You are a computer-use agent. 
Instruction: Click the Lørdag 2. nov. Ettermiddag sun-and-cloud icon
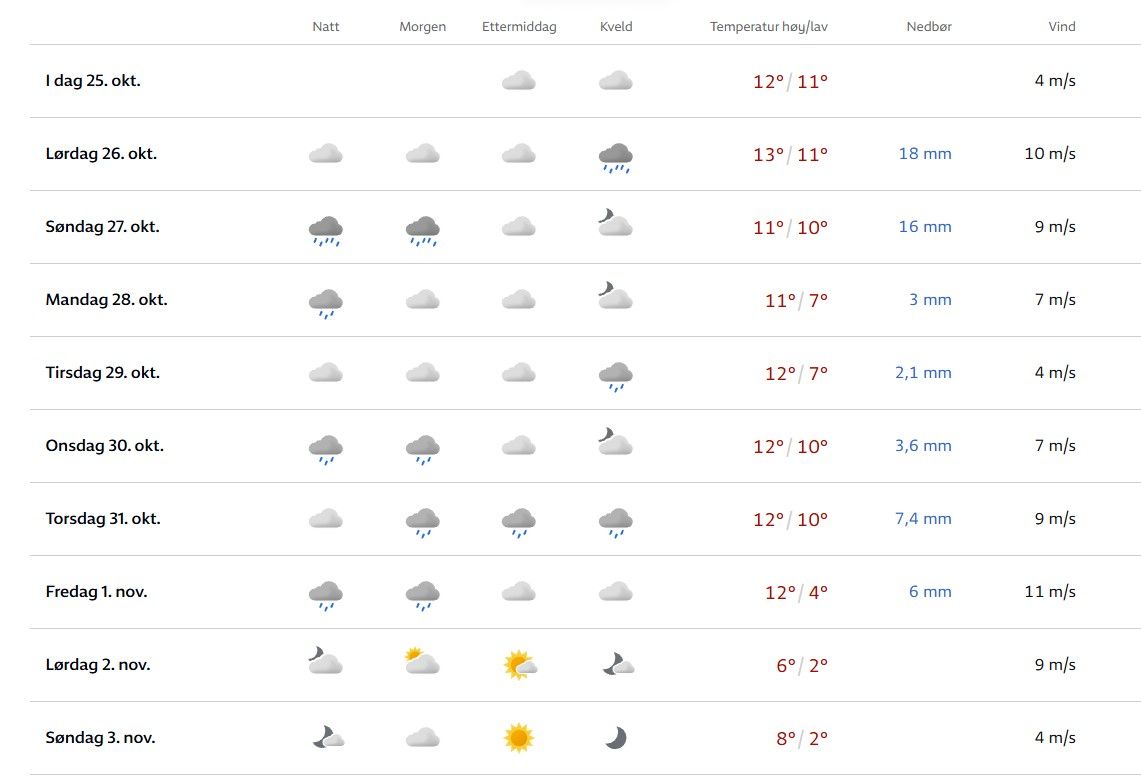pyautogui.click(x=520, y=665)
